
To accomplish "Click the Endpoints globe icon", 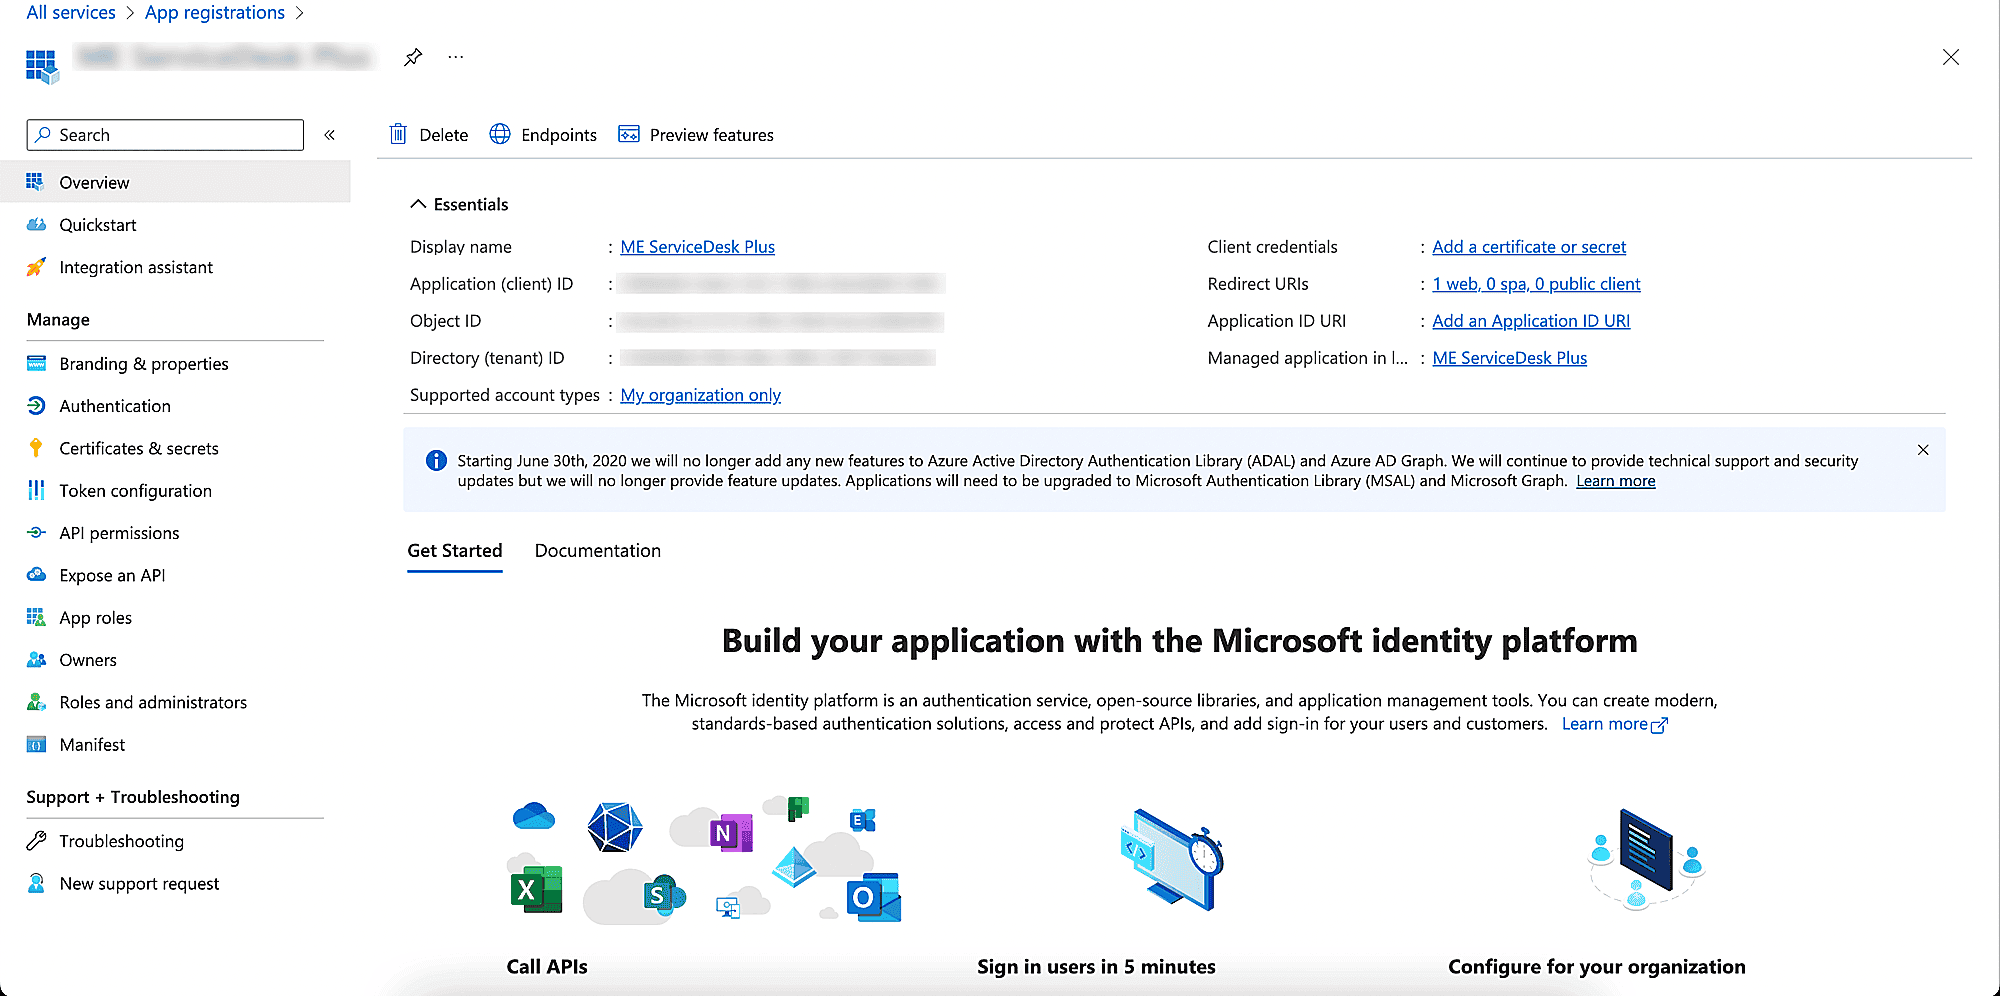I will (x=500, y=134).
